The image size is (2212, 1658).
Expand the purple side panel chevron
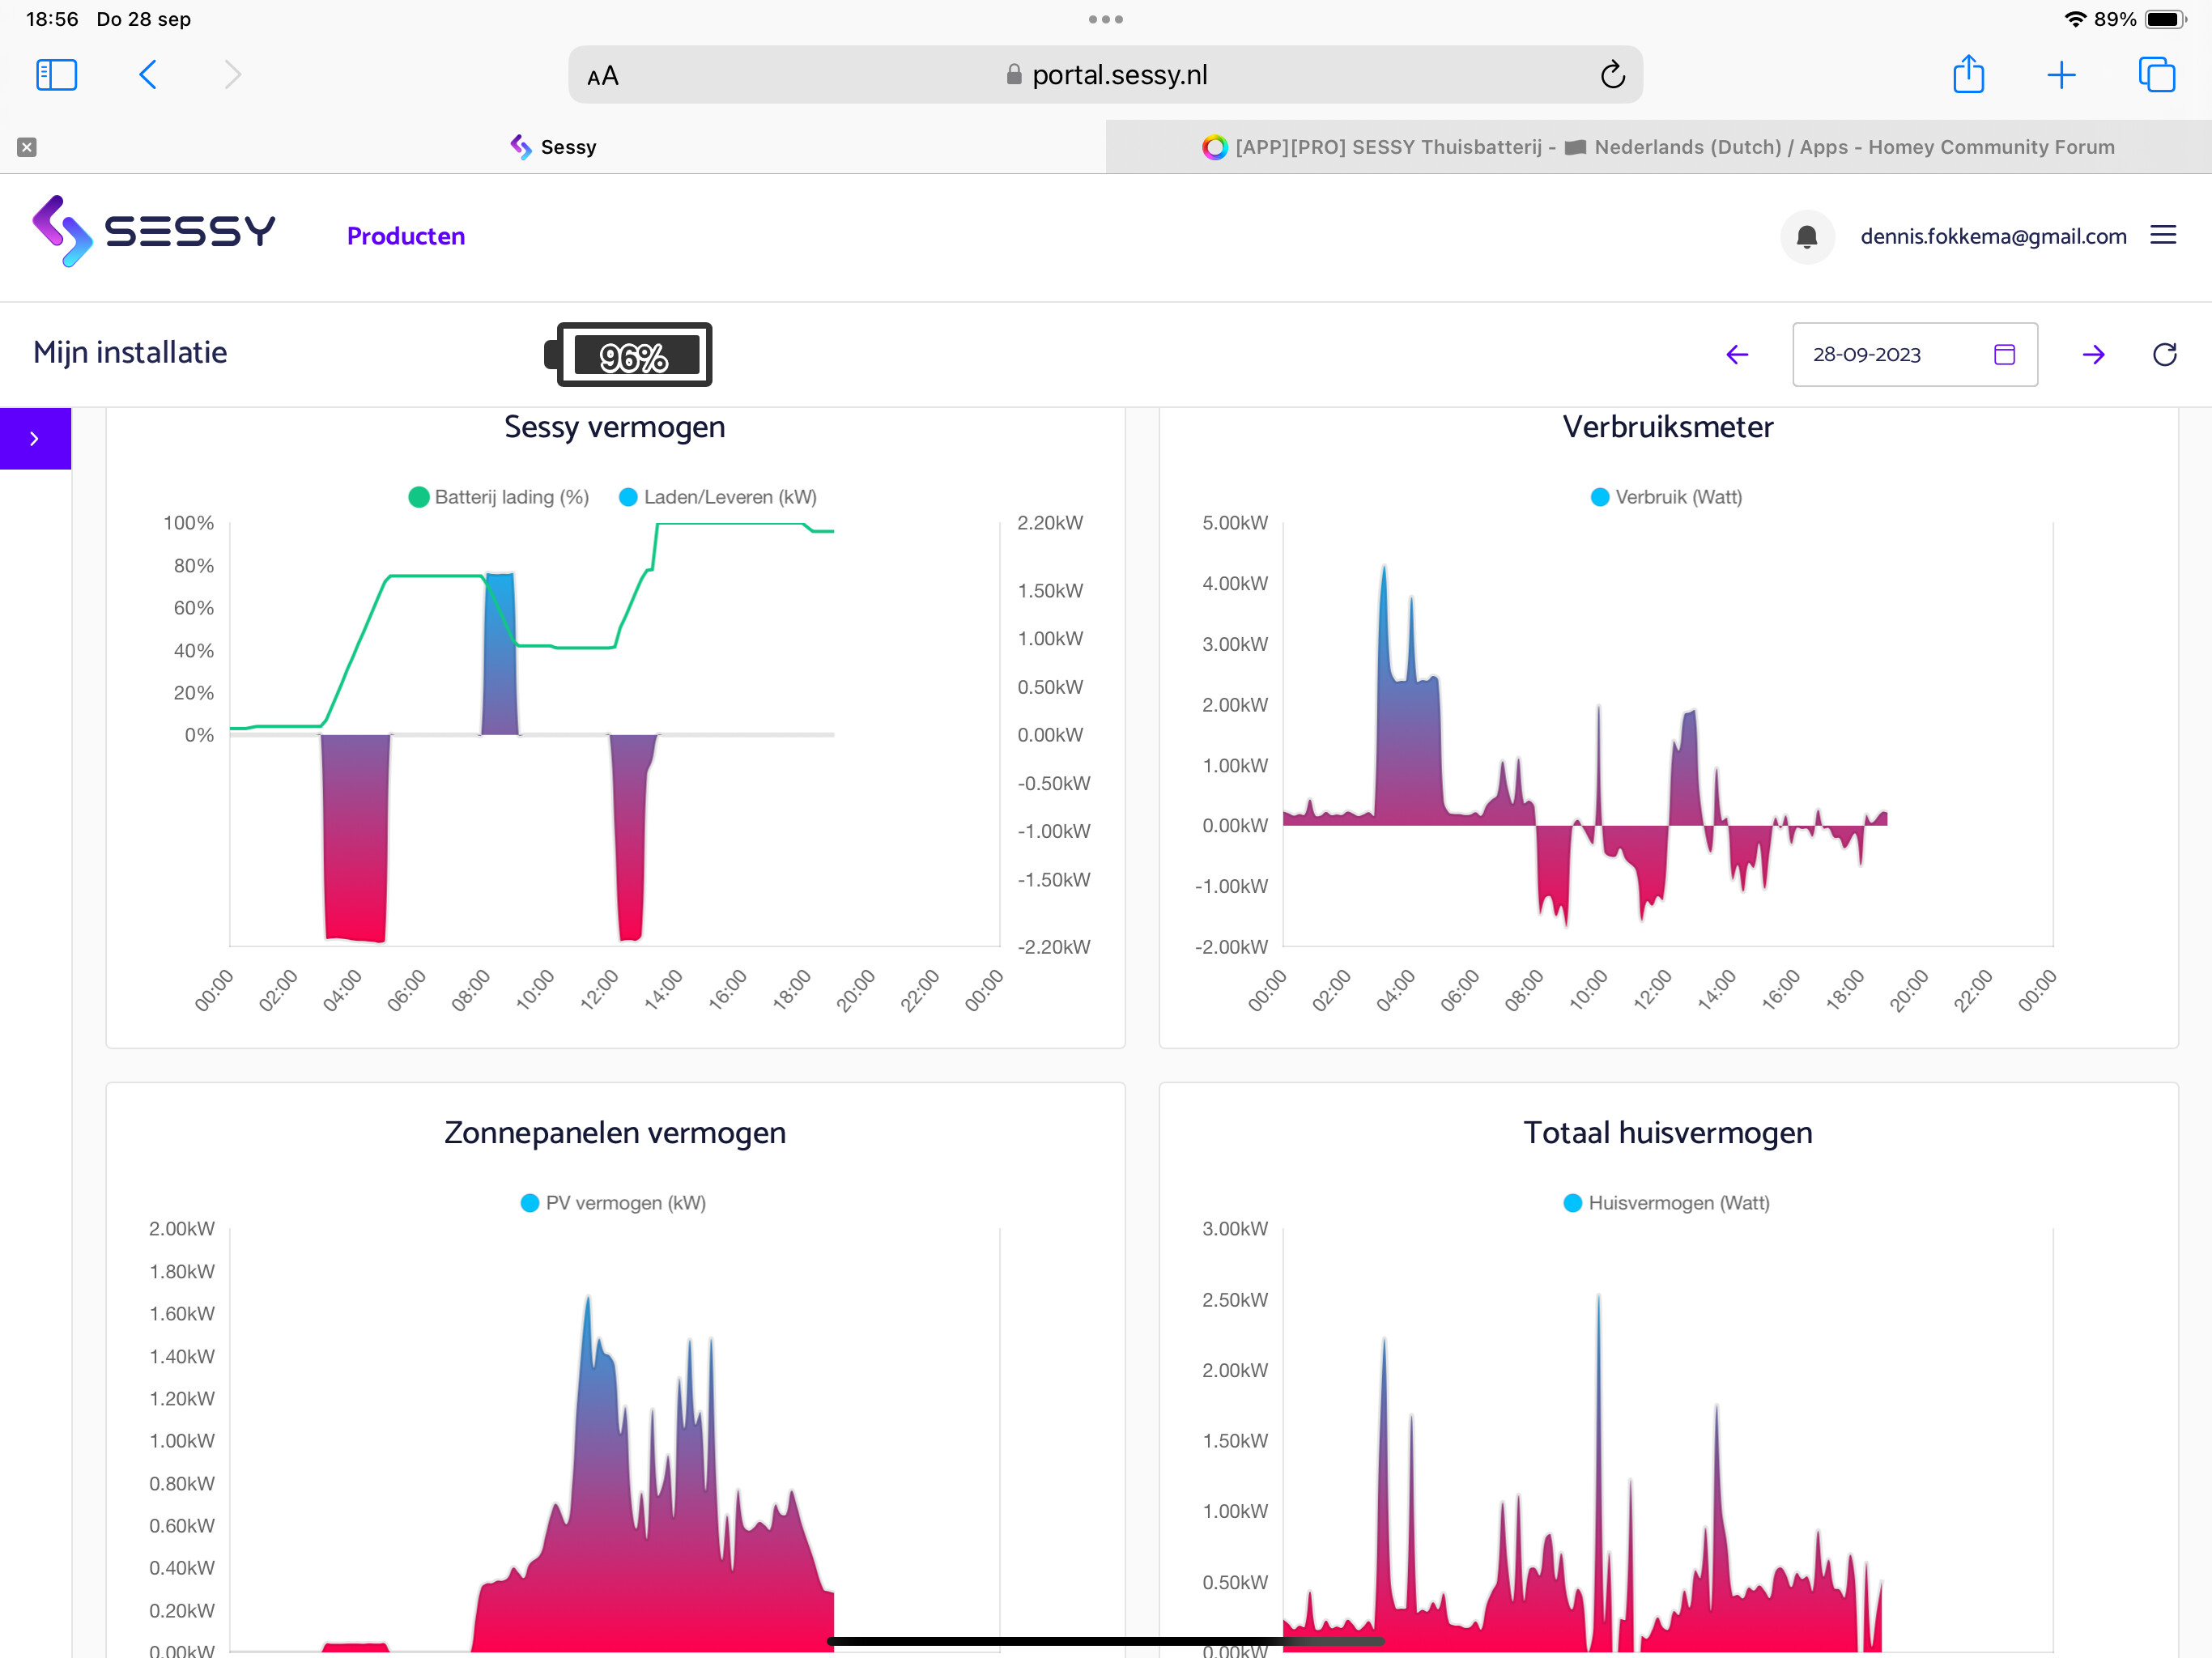coord(35,439)
